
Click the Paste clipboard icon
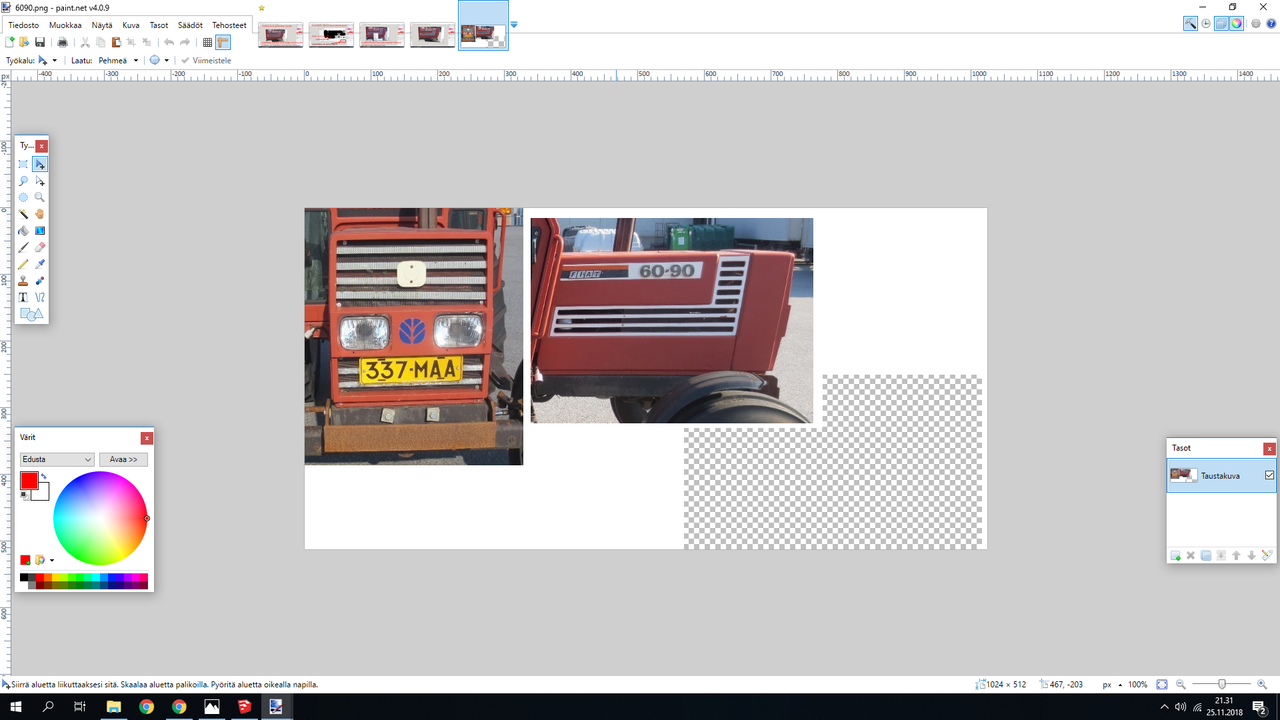[116, 42]
